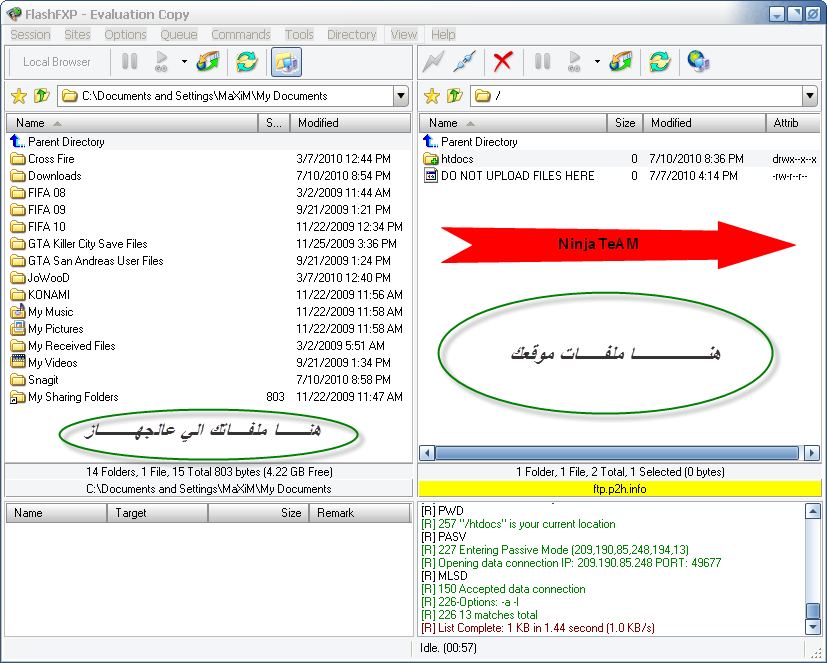Click the right pane transfer queue icon

tap(621, 62)
